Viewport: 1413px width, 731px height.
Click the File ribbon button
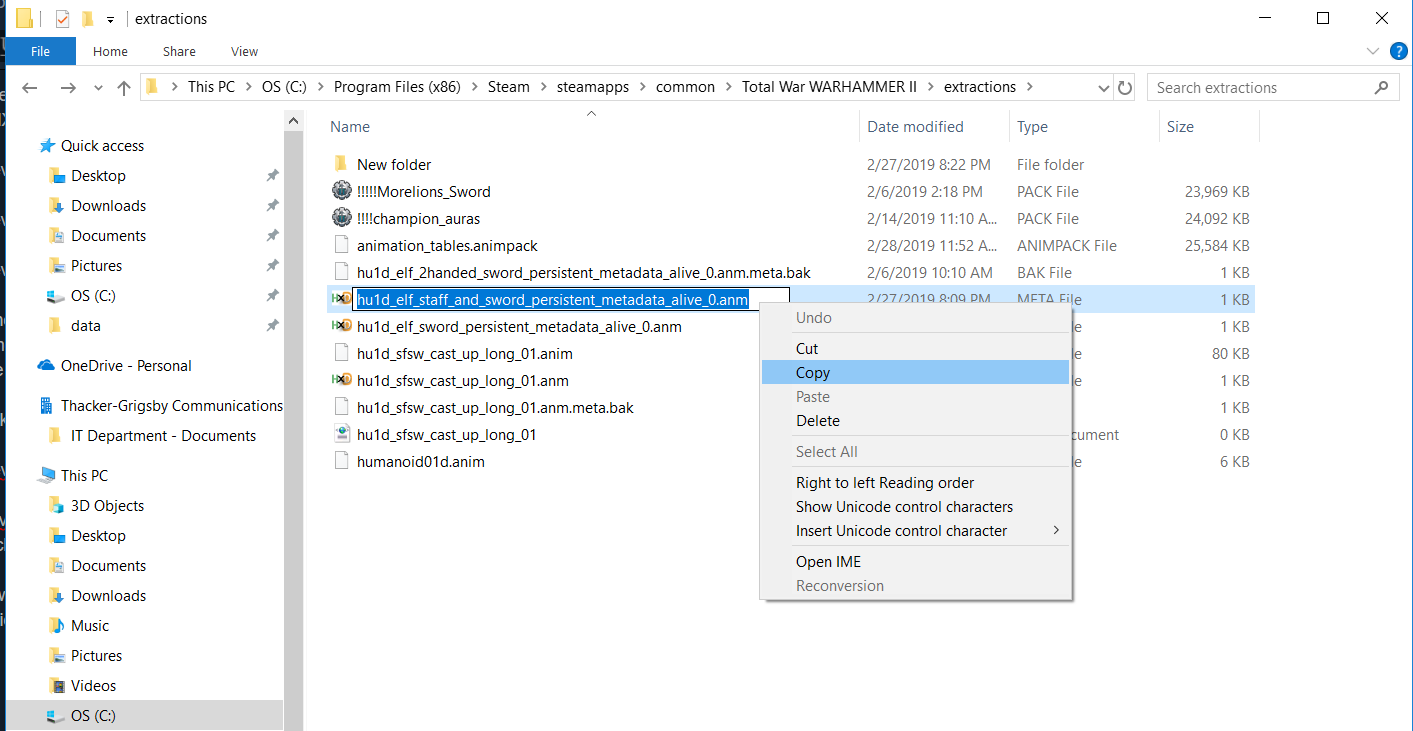coord(40,51)
